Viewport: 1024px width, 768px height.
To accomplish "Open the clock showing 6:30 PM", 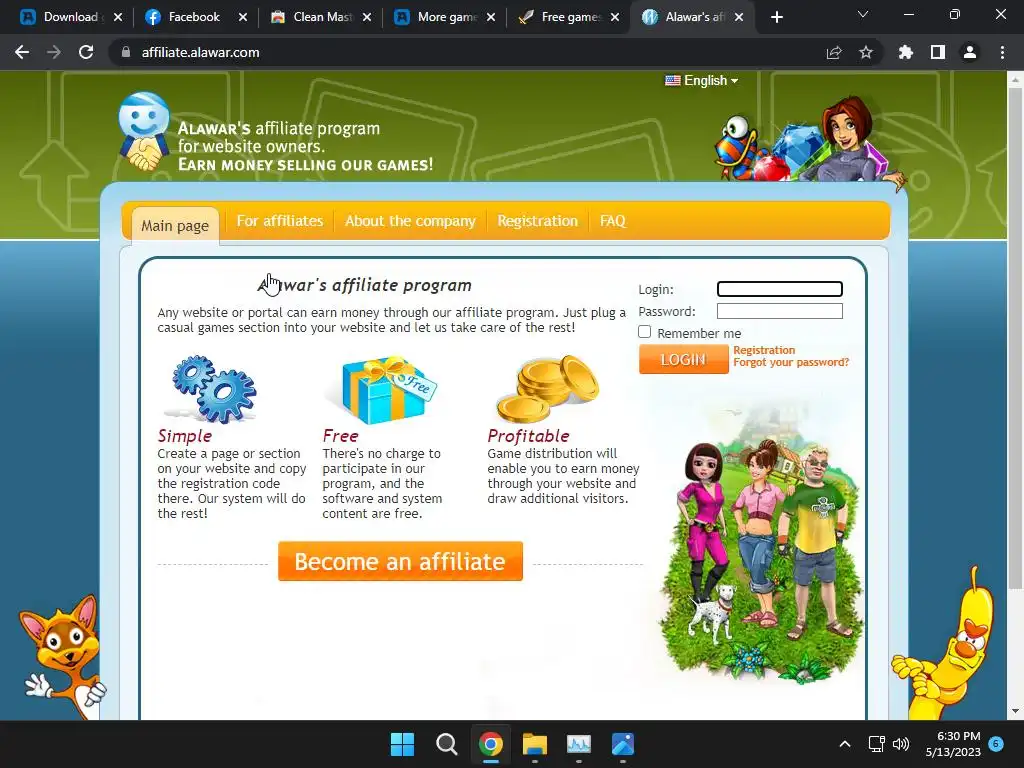I will pyautogui.click(x=953, y=744).
